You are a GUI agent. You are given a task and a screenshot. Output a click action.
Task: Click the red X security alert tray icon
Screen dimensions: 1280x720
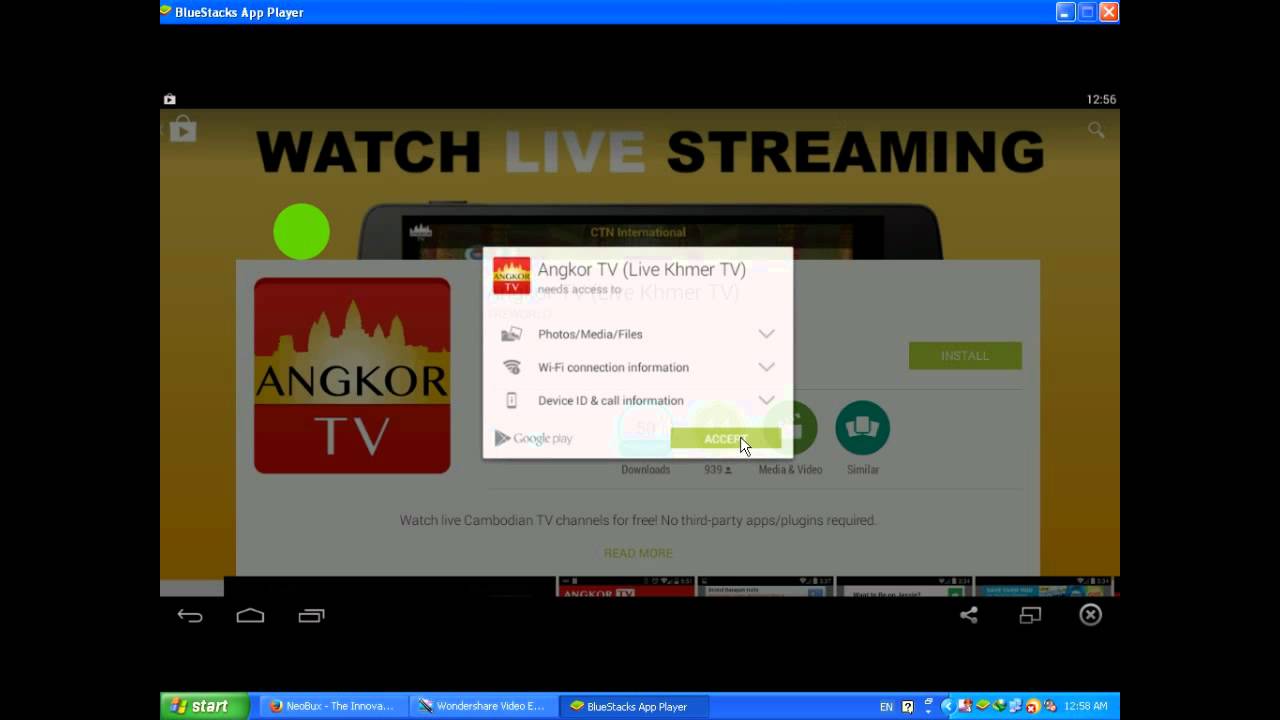(1033, 706)
